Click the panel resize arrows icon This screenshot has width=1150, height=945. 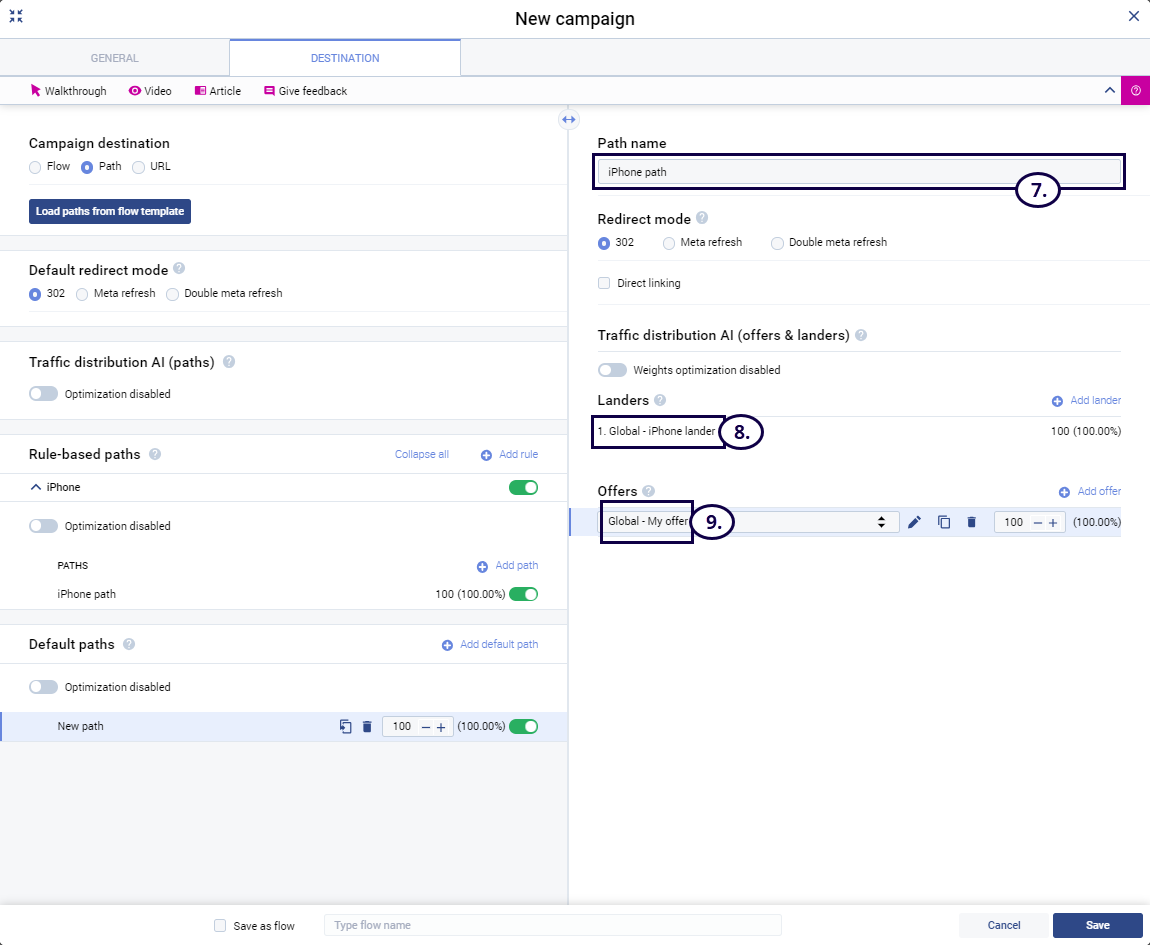click(x=568, y=120)
